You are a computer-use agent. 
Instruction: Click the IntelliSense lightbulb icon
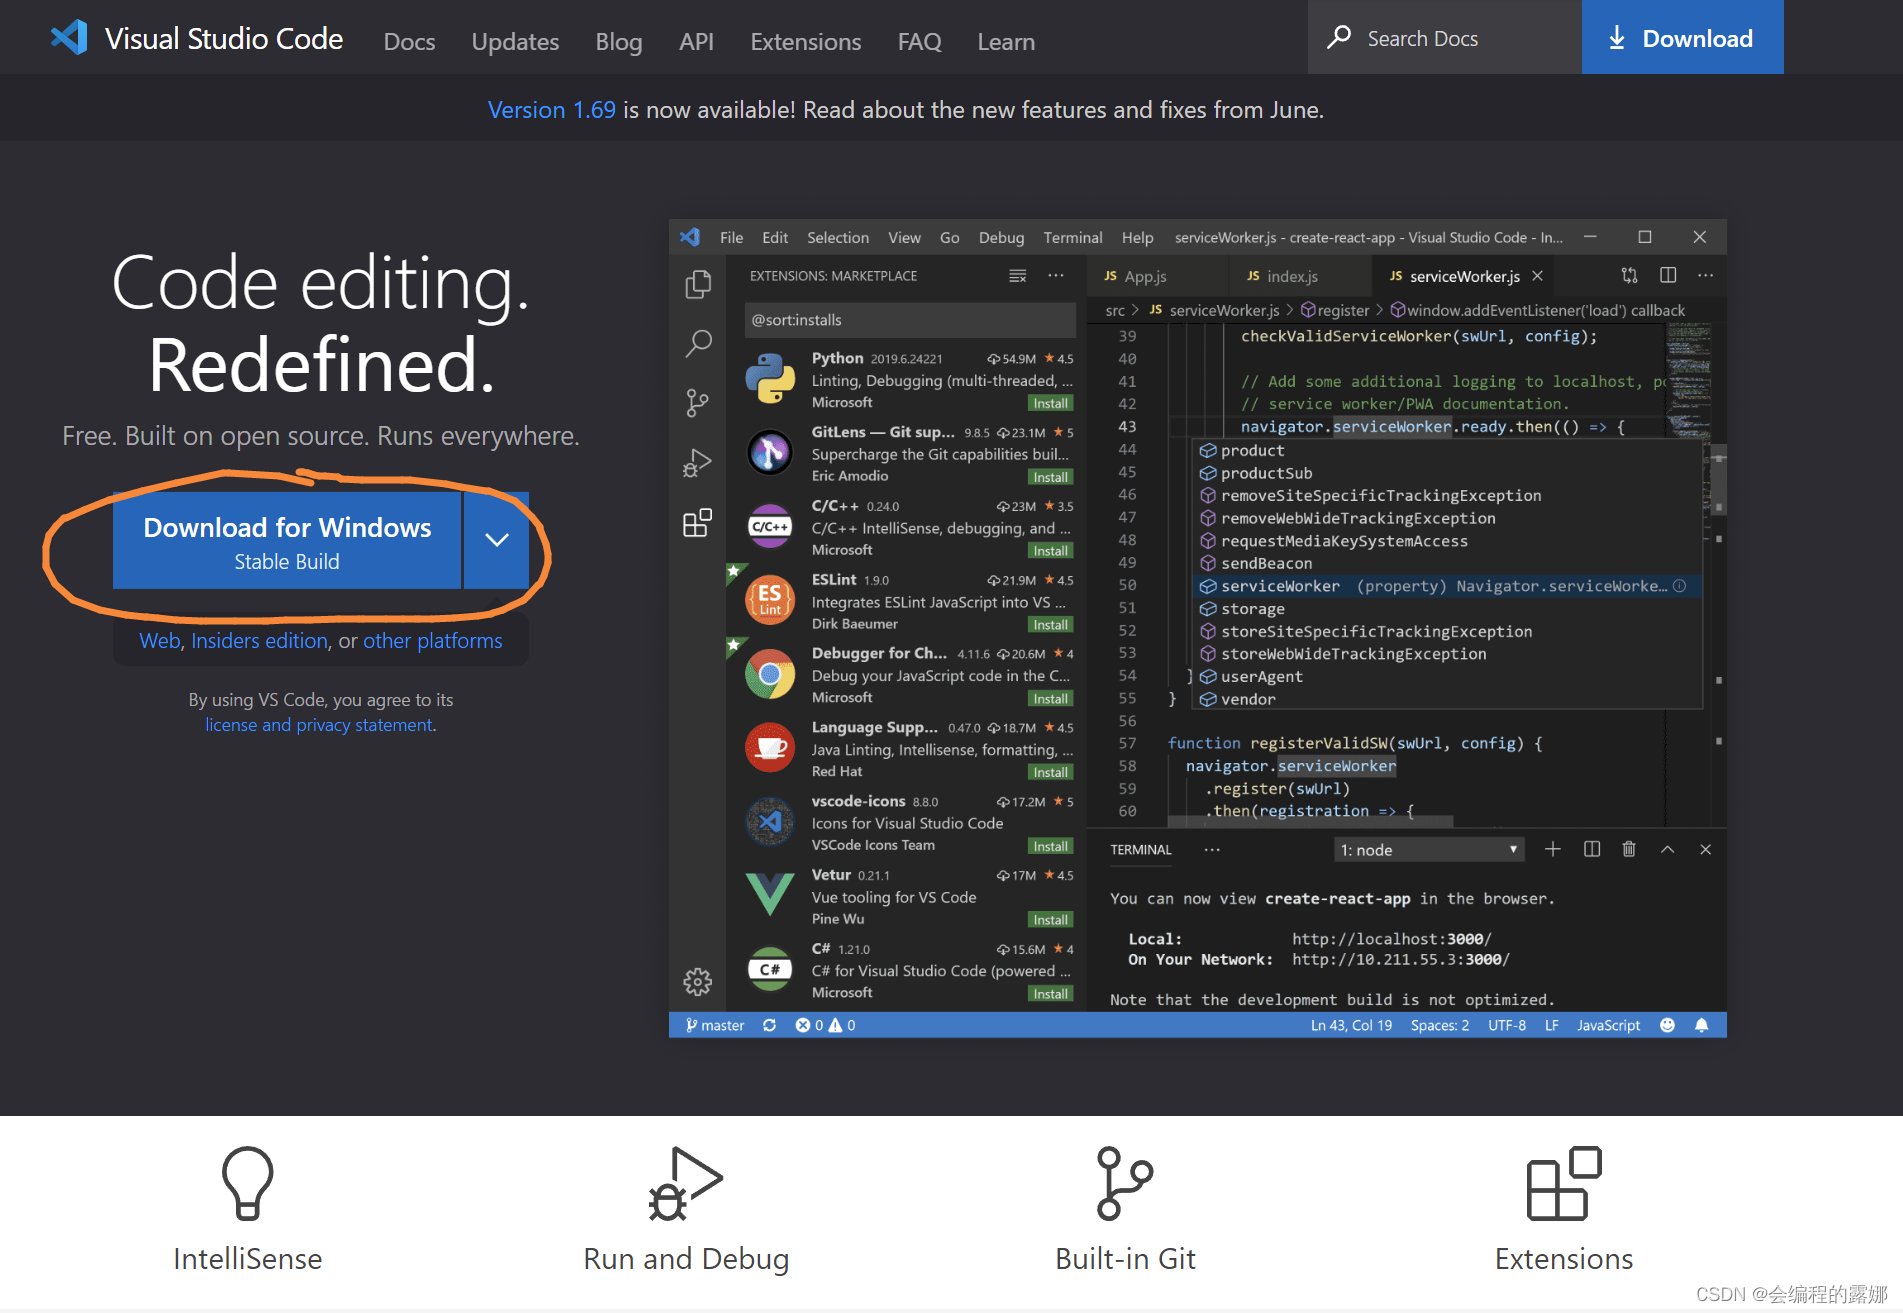tap(247, 1183)
